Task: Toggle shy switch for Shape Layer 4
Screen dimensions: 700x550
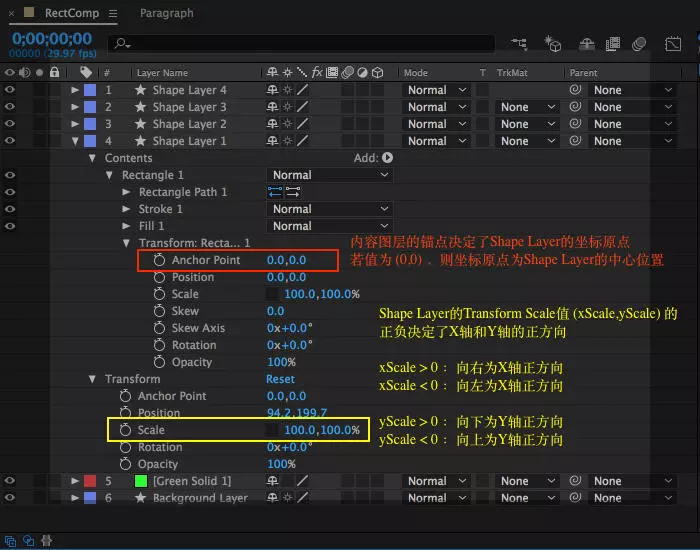Action: pos(272,90)
